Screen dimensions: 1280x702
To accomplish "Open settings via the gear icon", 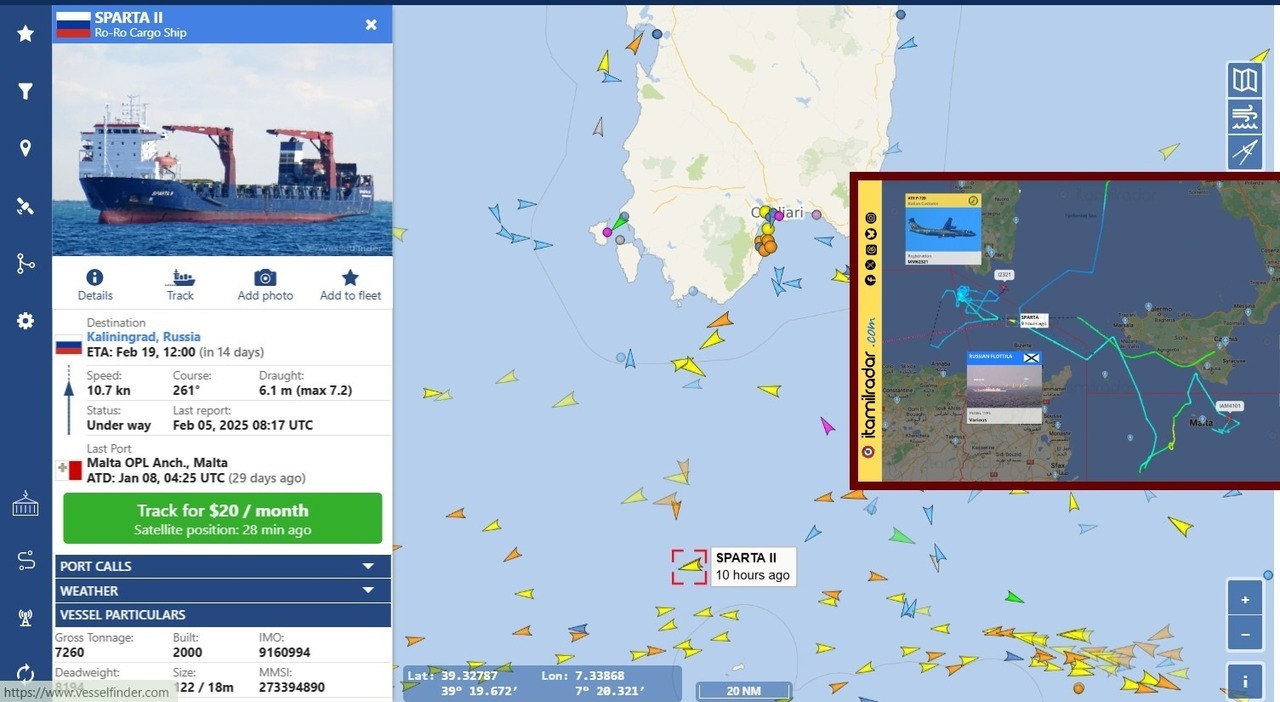I will [x=25, y=320].
